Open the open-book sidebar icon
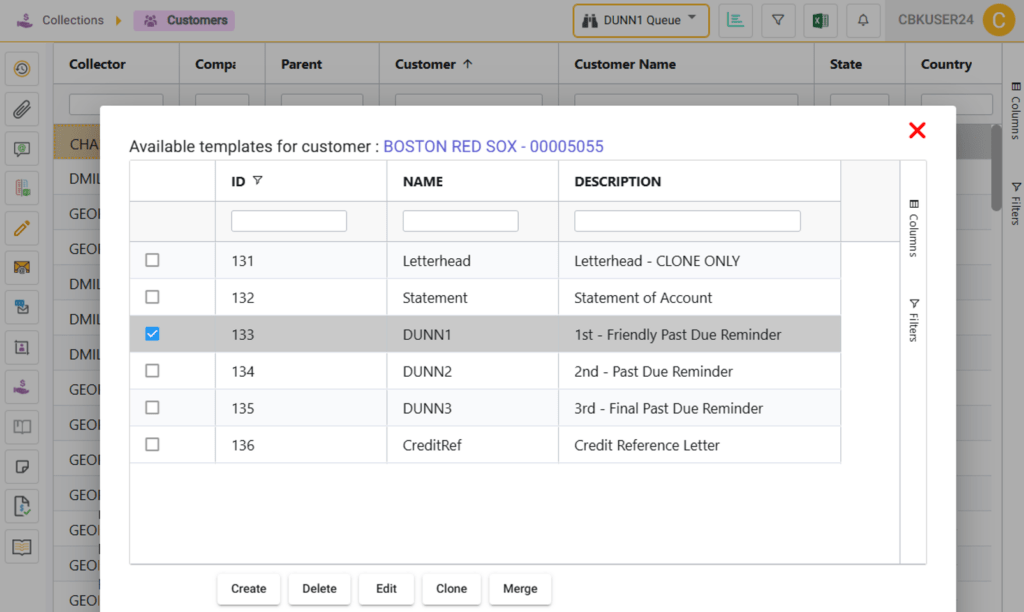Viewport: 1024px width, 612px height. pyautogui.click(x=22, y=427)
